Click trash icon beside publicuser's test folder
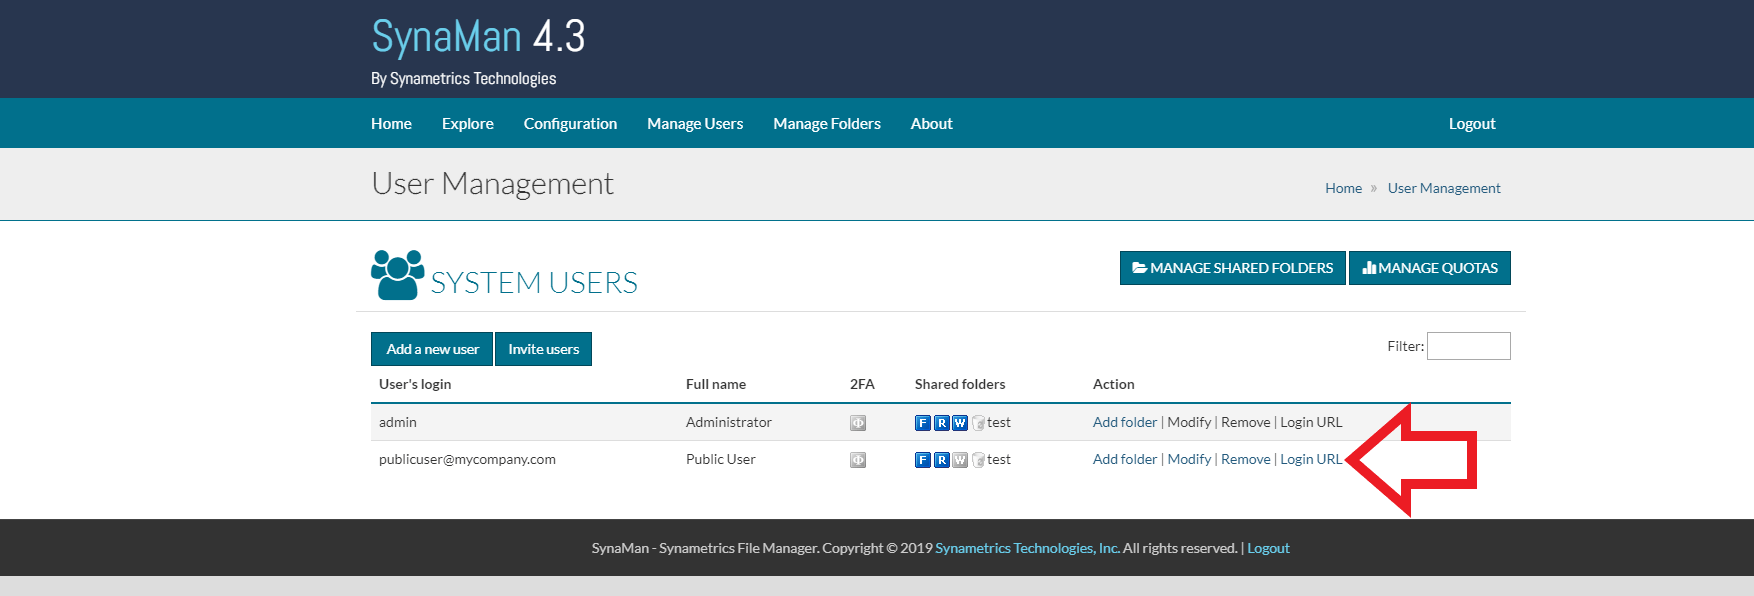1754x596 pixels. pyautogui.click(x=978, y=460)
